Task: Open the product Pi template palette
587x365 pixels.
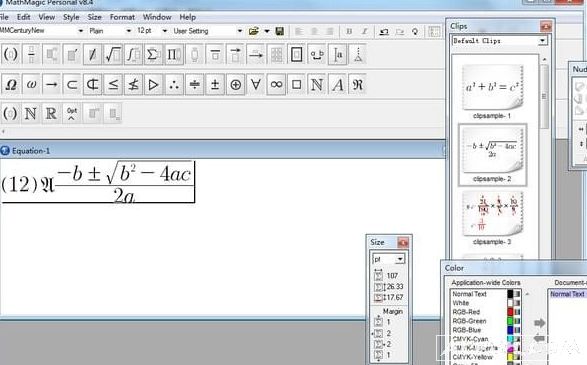Action: (x=174, y=55)
